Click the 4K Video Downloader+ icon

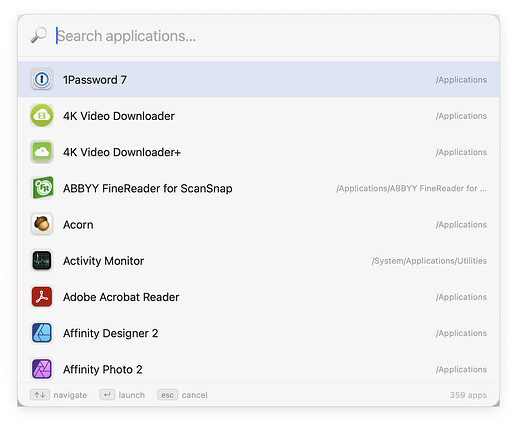tap(42, 152)
